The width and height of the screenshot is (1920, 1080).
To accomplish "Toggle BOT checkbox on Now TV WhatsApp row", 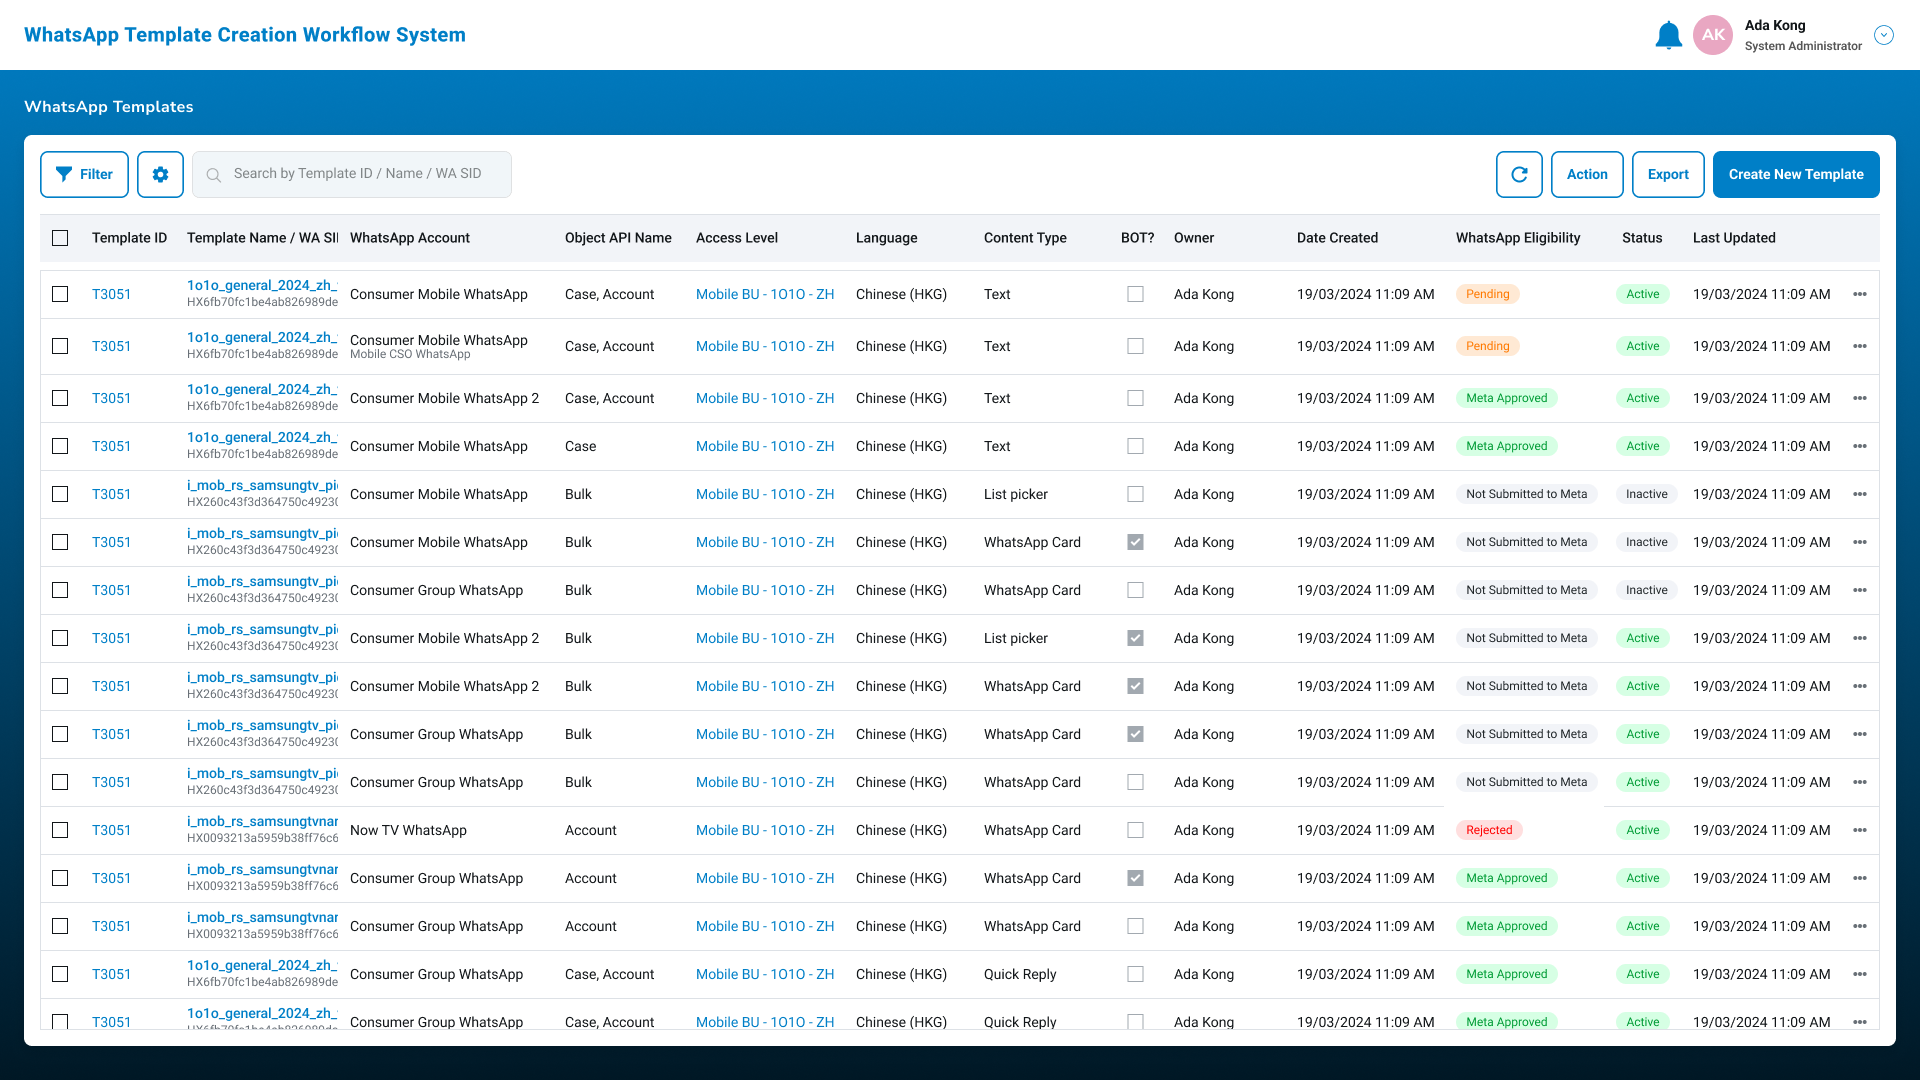I will click(1135, 830).
